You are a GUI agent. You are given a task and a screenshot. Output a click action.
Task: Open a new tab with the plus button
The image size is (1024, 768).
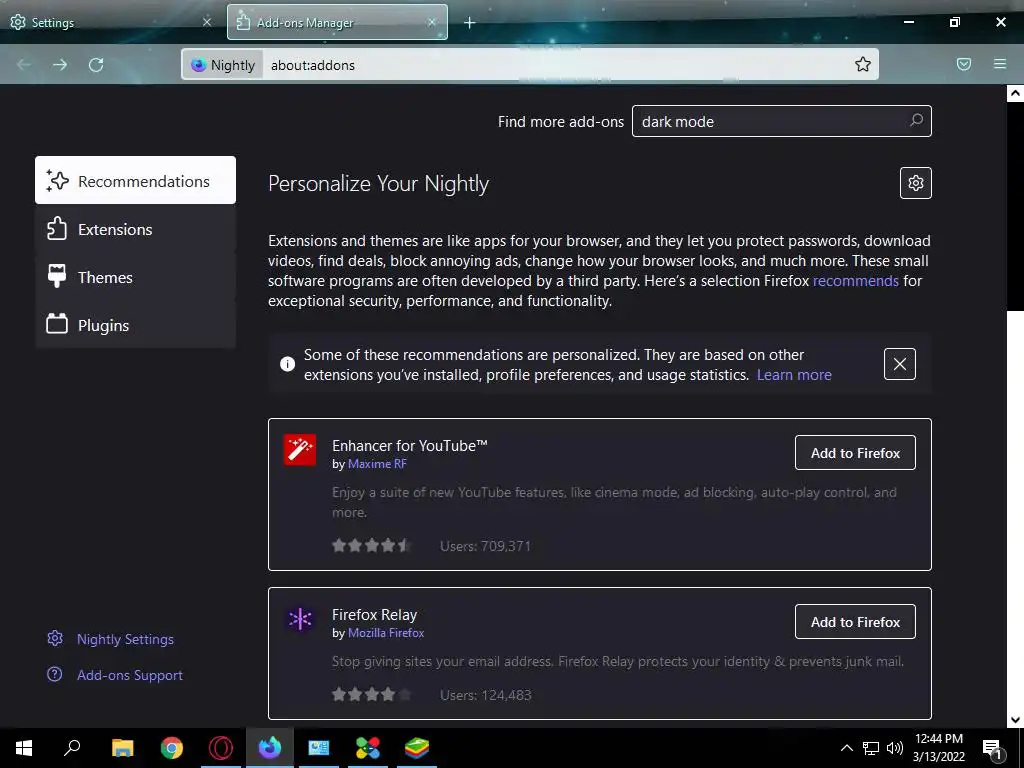470,23
